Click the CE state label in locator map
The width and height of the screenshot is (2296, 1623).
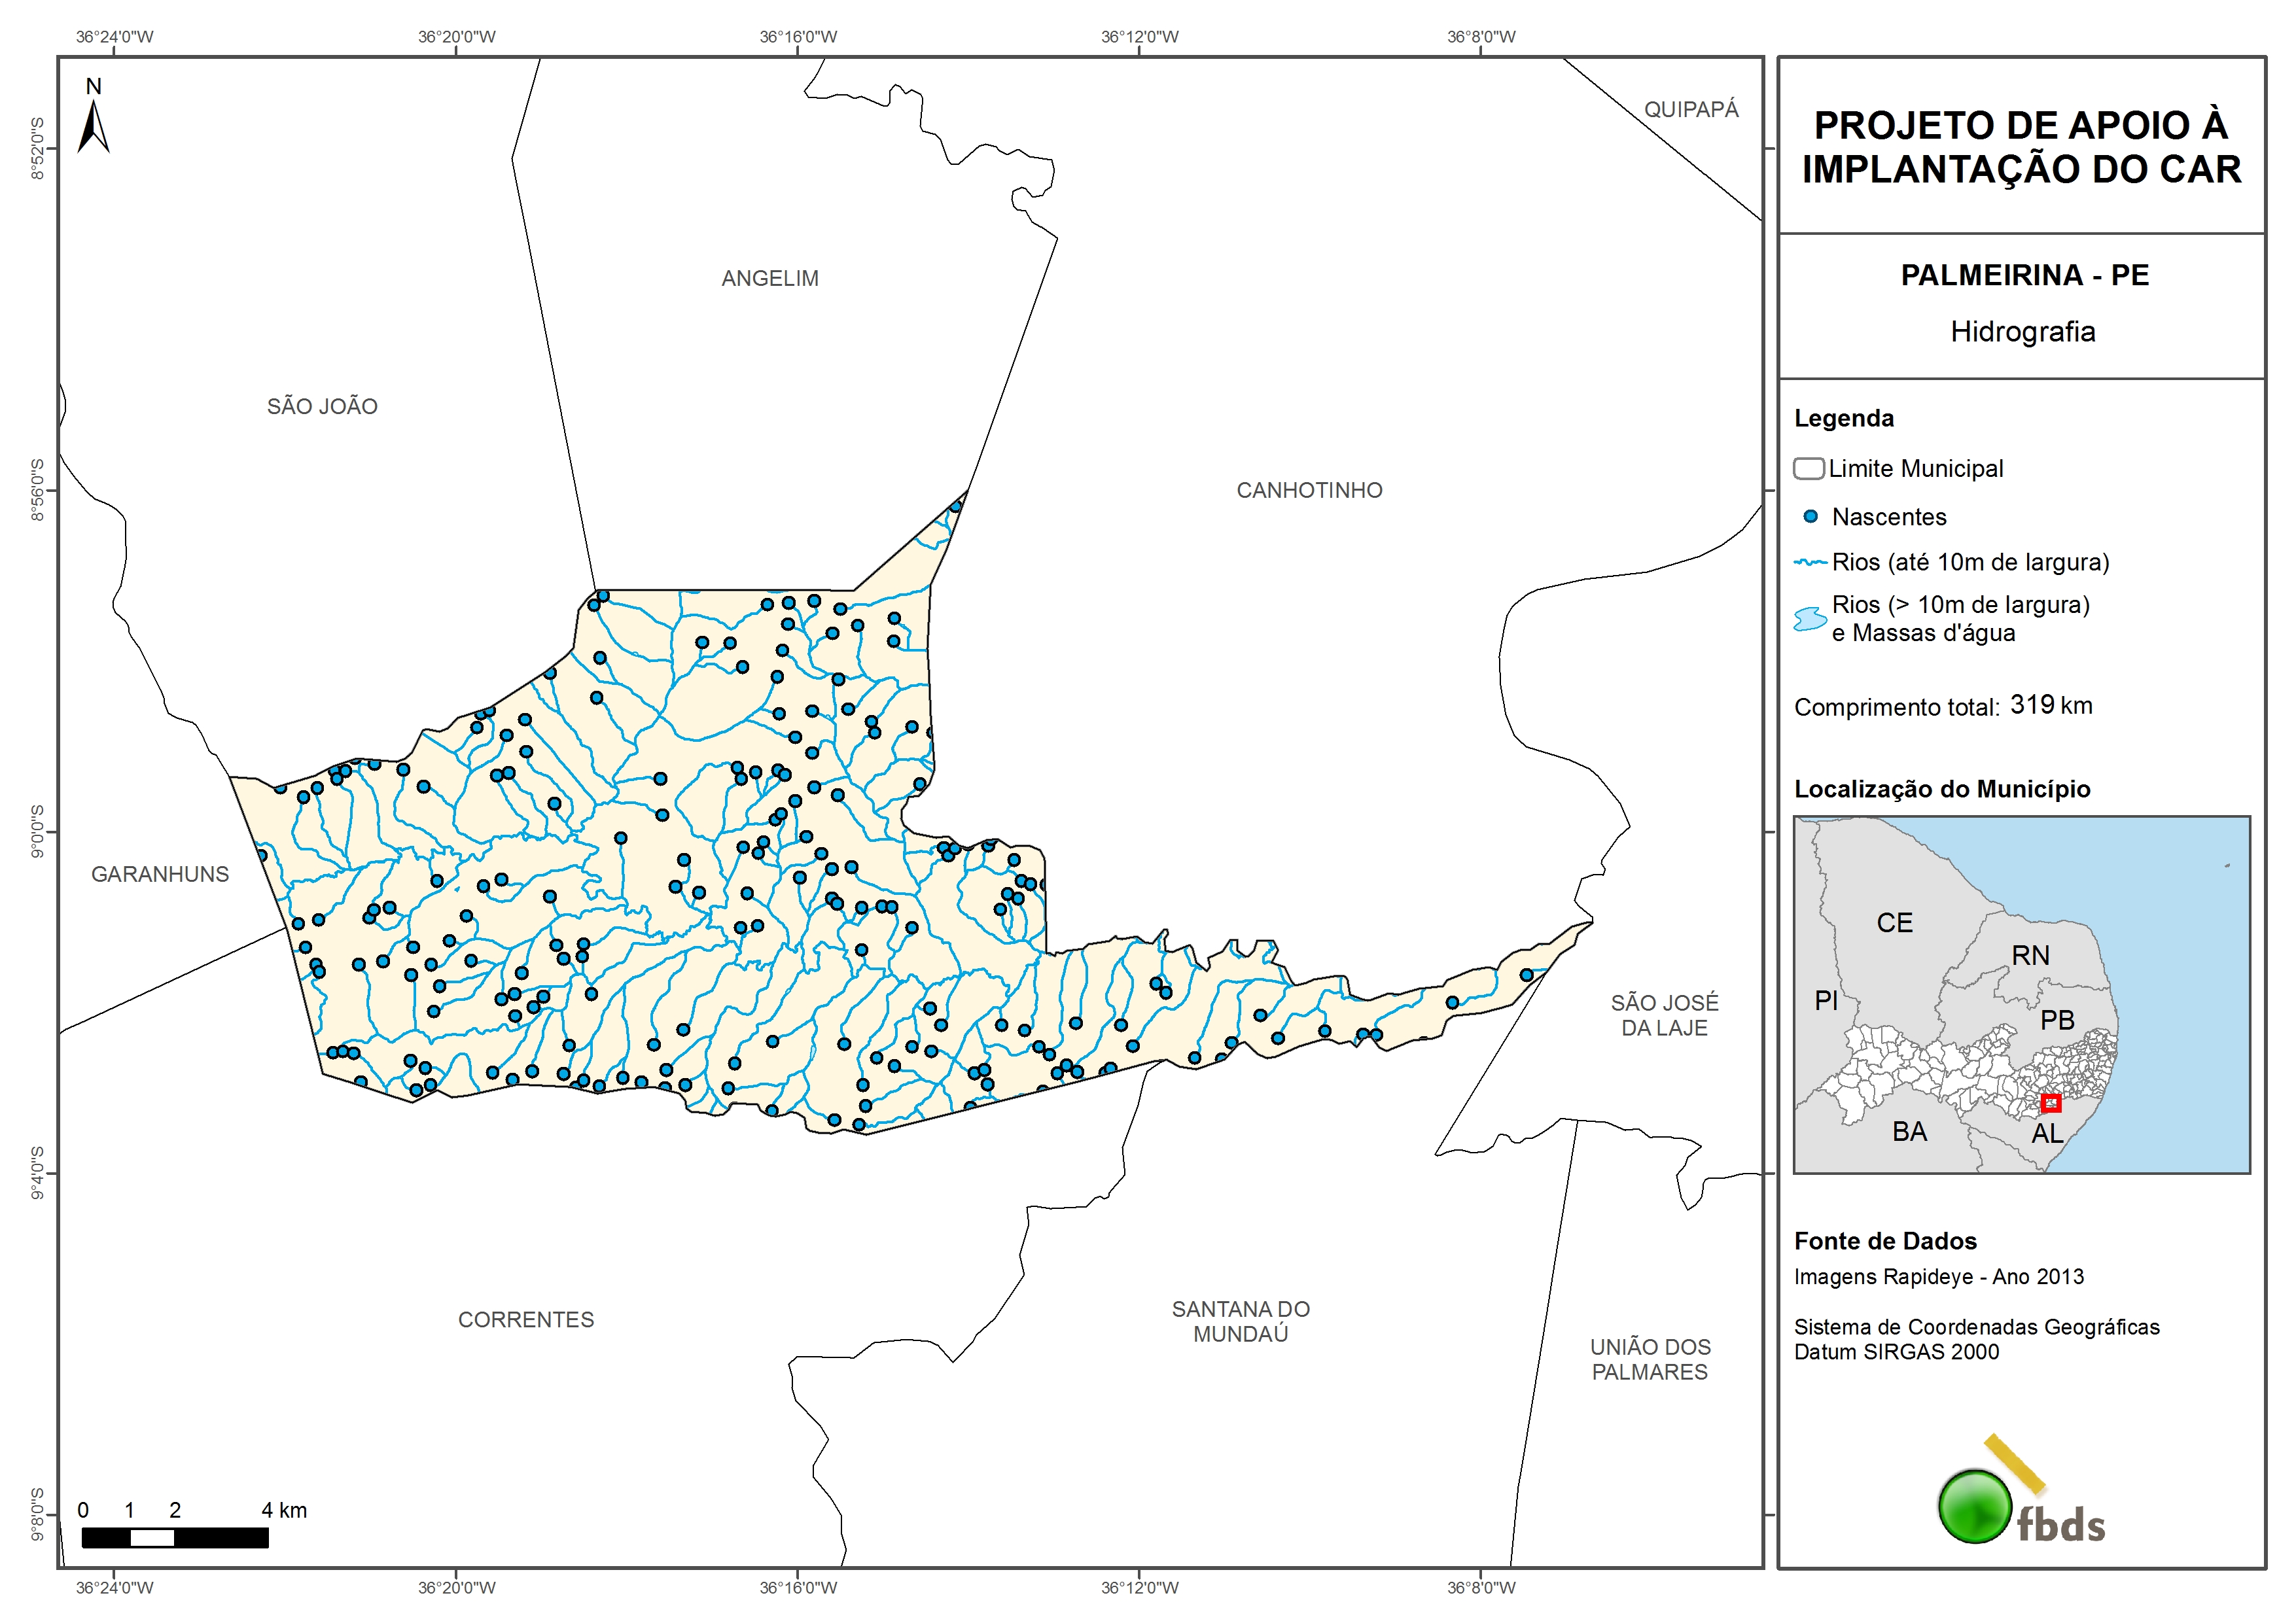[x=1894, y=923]
